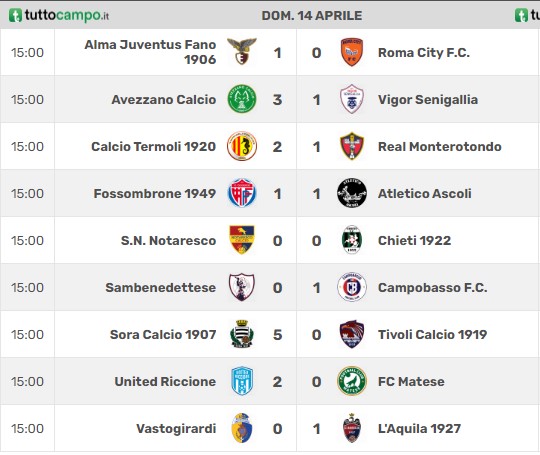The width and height of the screenshot is (540, 455).
Task: Click the orange Roma City F.C. crest
Action: (x=352, y=52)
